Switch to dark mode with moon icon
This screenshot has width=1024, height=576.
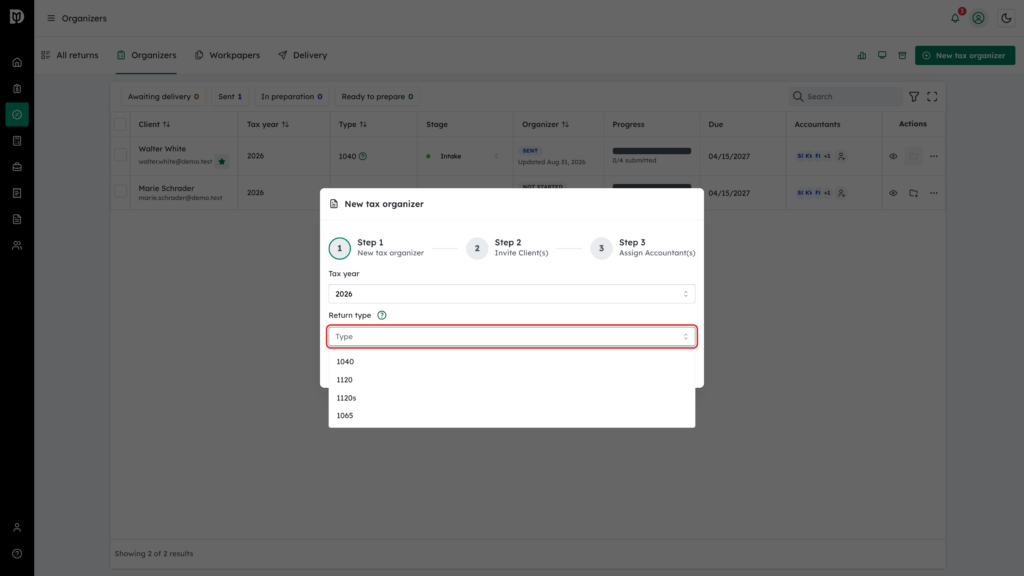(x=1006, y=18)
